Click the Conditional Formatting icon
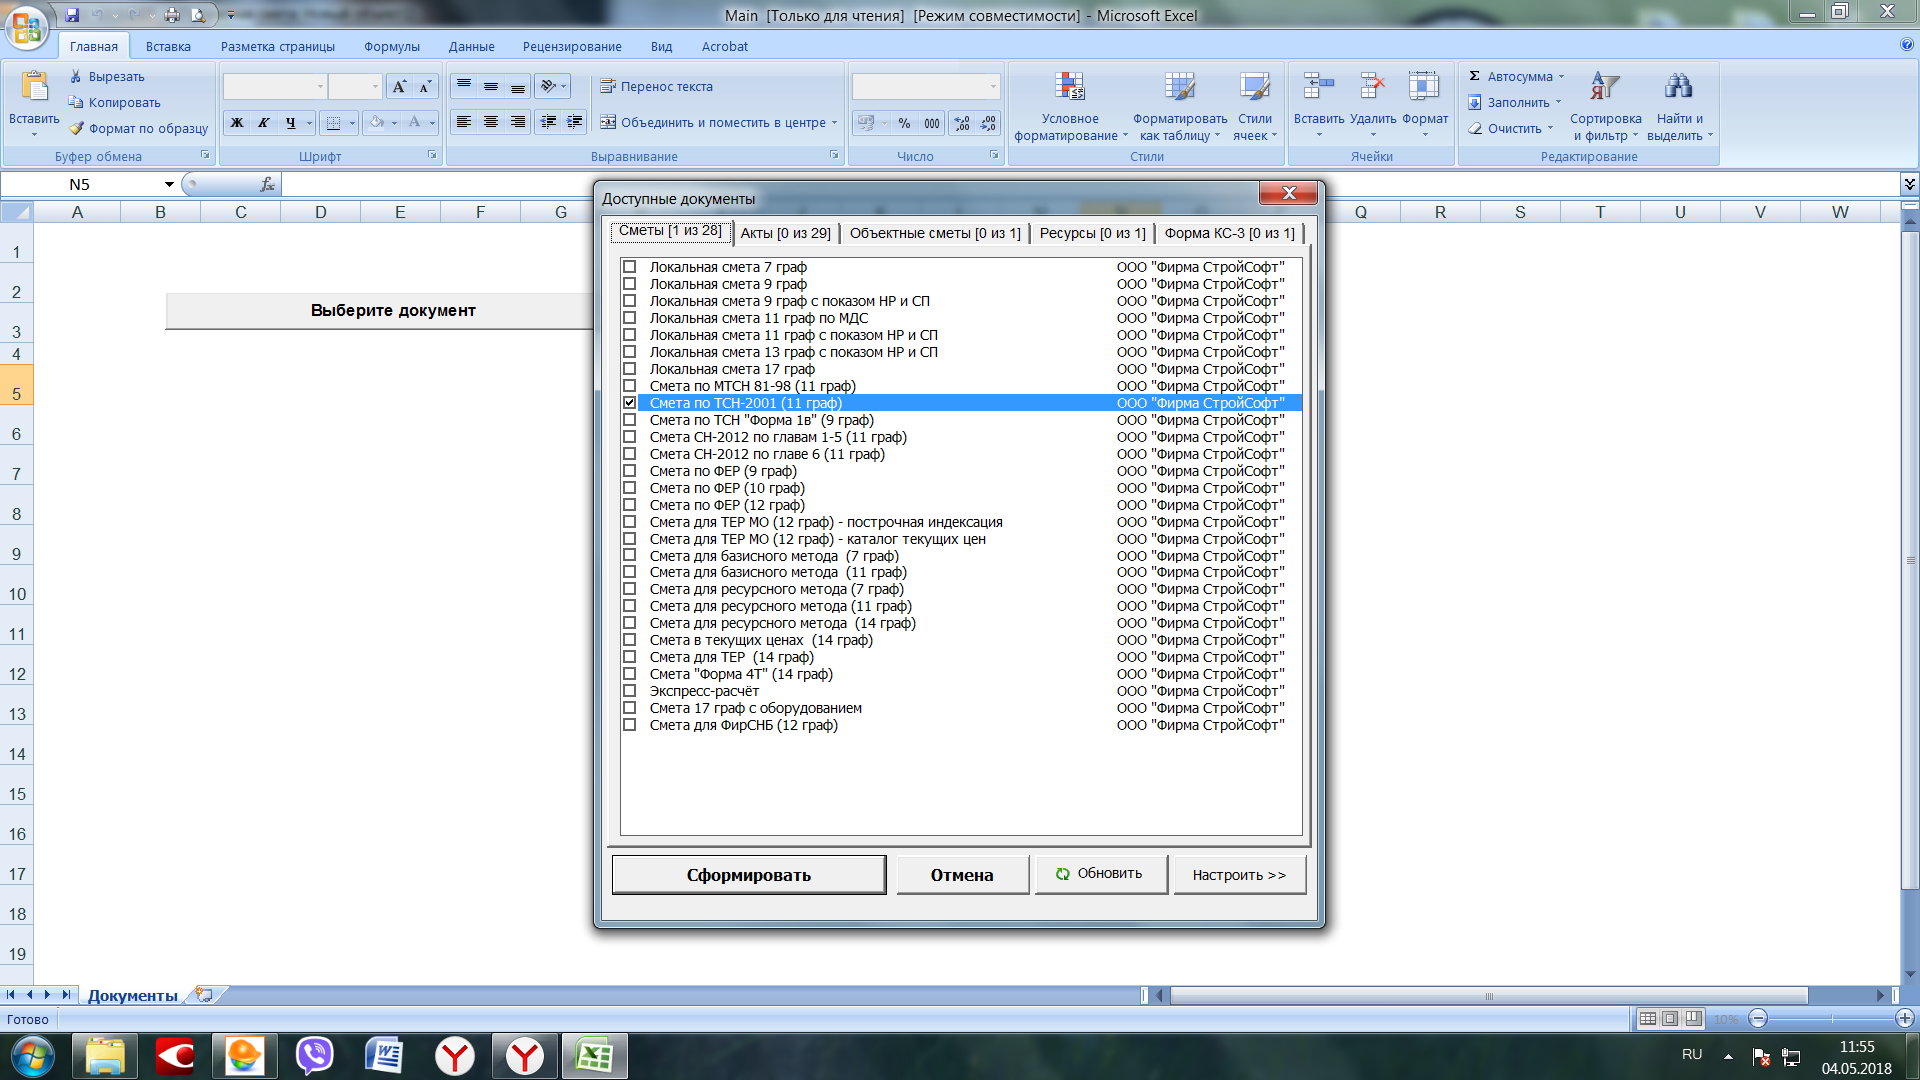1920x1080 pixels. point(1069,87)
